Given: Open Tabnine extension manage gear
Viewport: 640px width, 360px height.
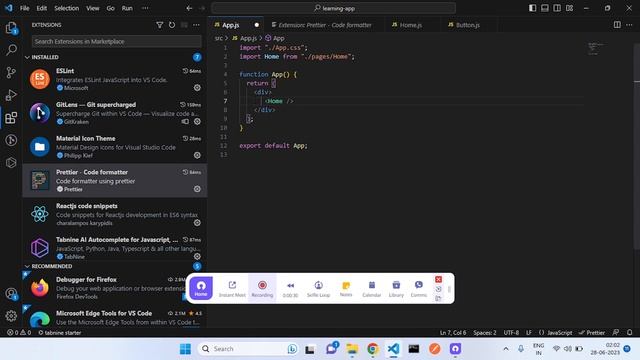Looking at the screenshot, I should pos(197,256).
